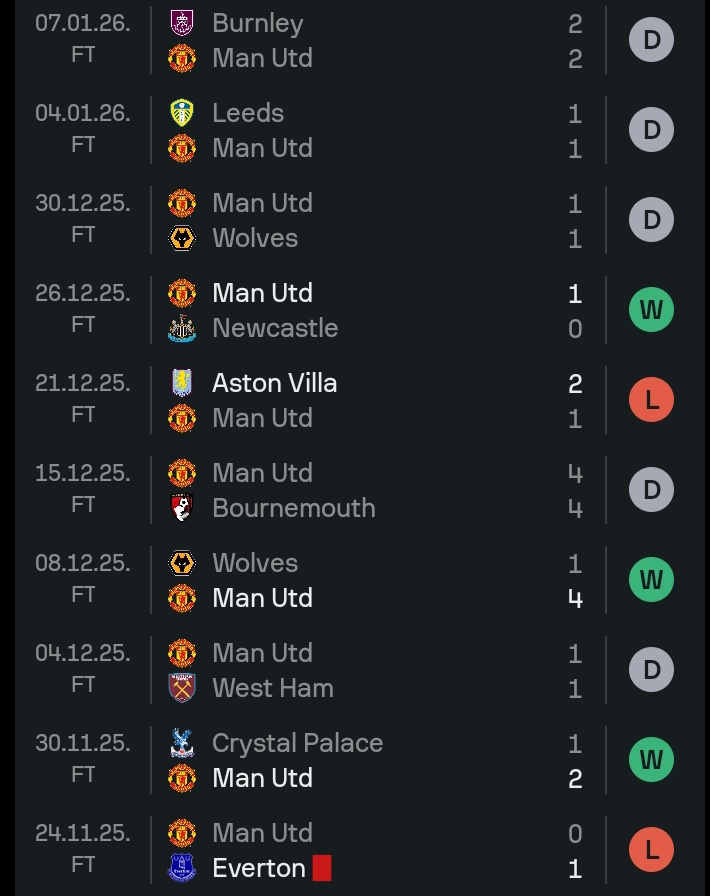Click the Bournemouth club crest
Screen dimensions: 710x896
point(182,508)
